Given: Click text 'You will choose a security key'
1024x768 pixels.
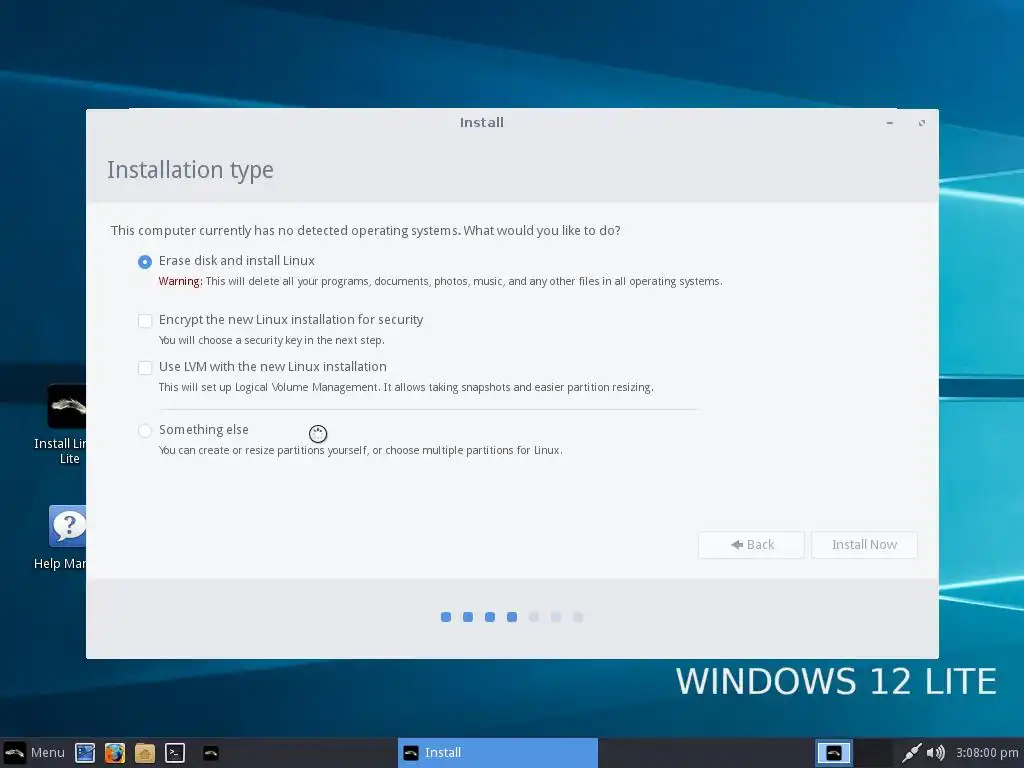Looking at the screenshot, I should coord(272,340).
